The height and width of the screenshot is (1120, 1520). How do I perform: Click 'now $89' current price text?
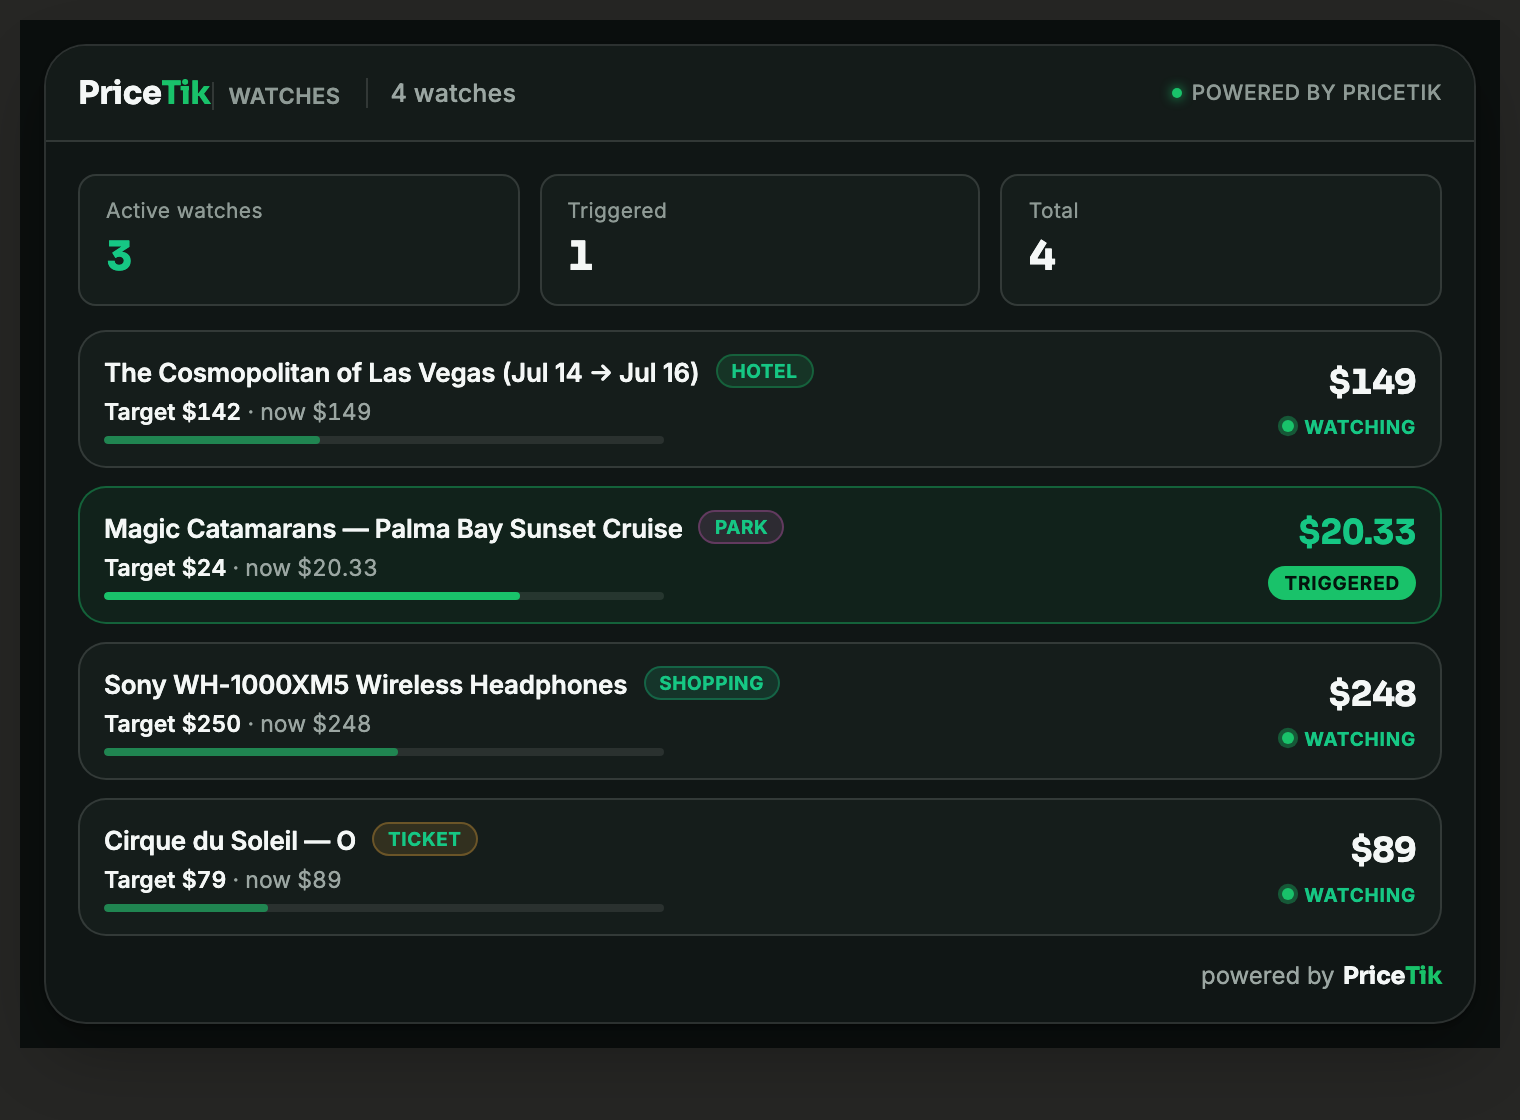tap(293, 880)
